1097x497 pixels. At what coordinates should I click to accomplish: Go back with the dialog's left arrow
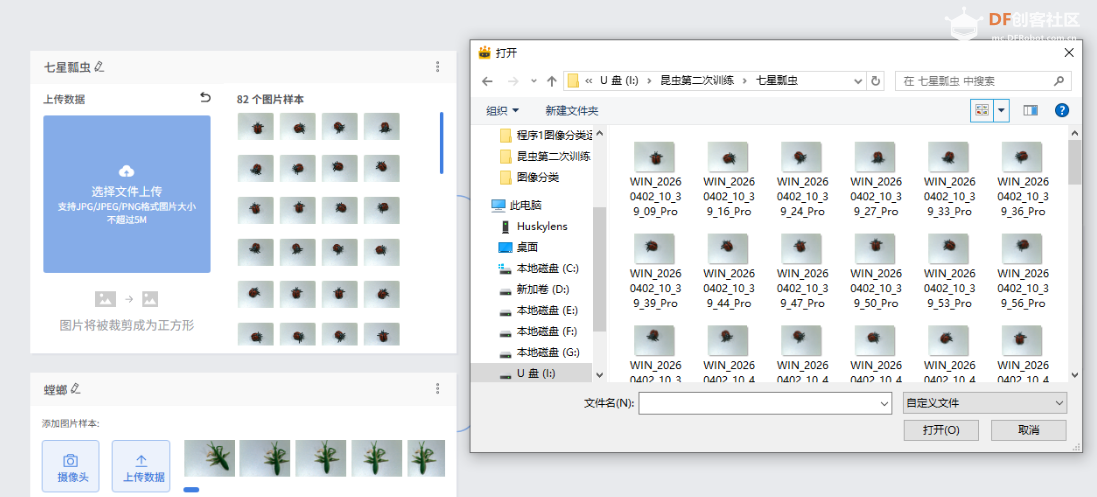[x=488, y=81]
